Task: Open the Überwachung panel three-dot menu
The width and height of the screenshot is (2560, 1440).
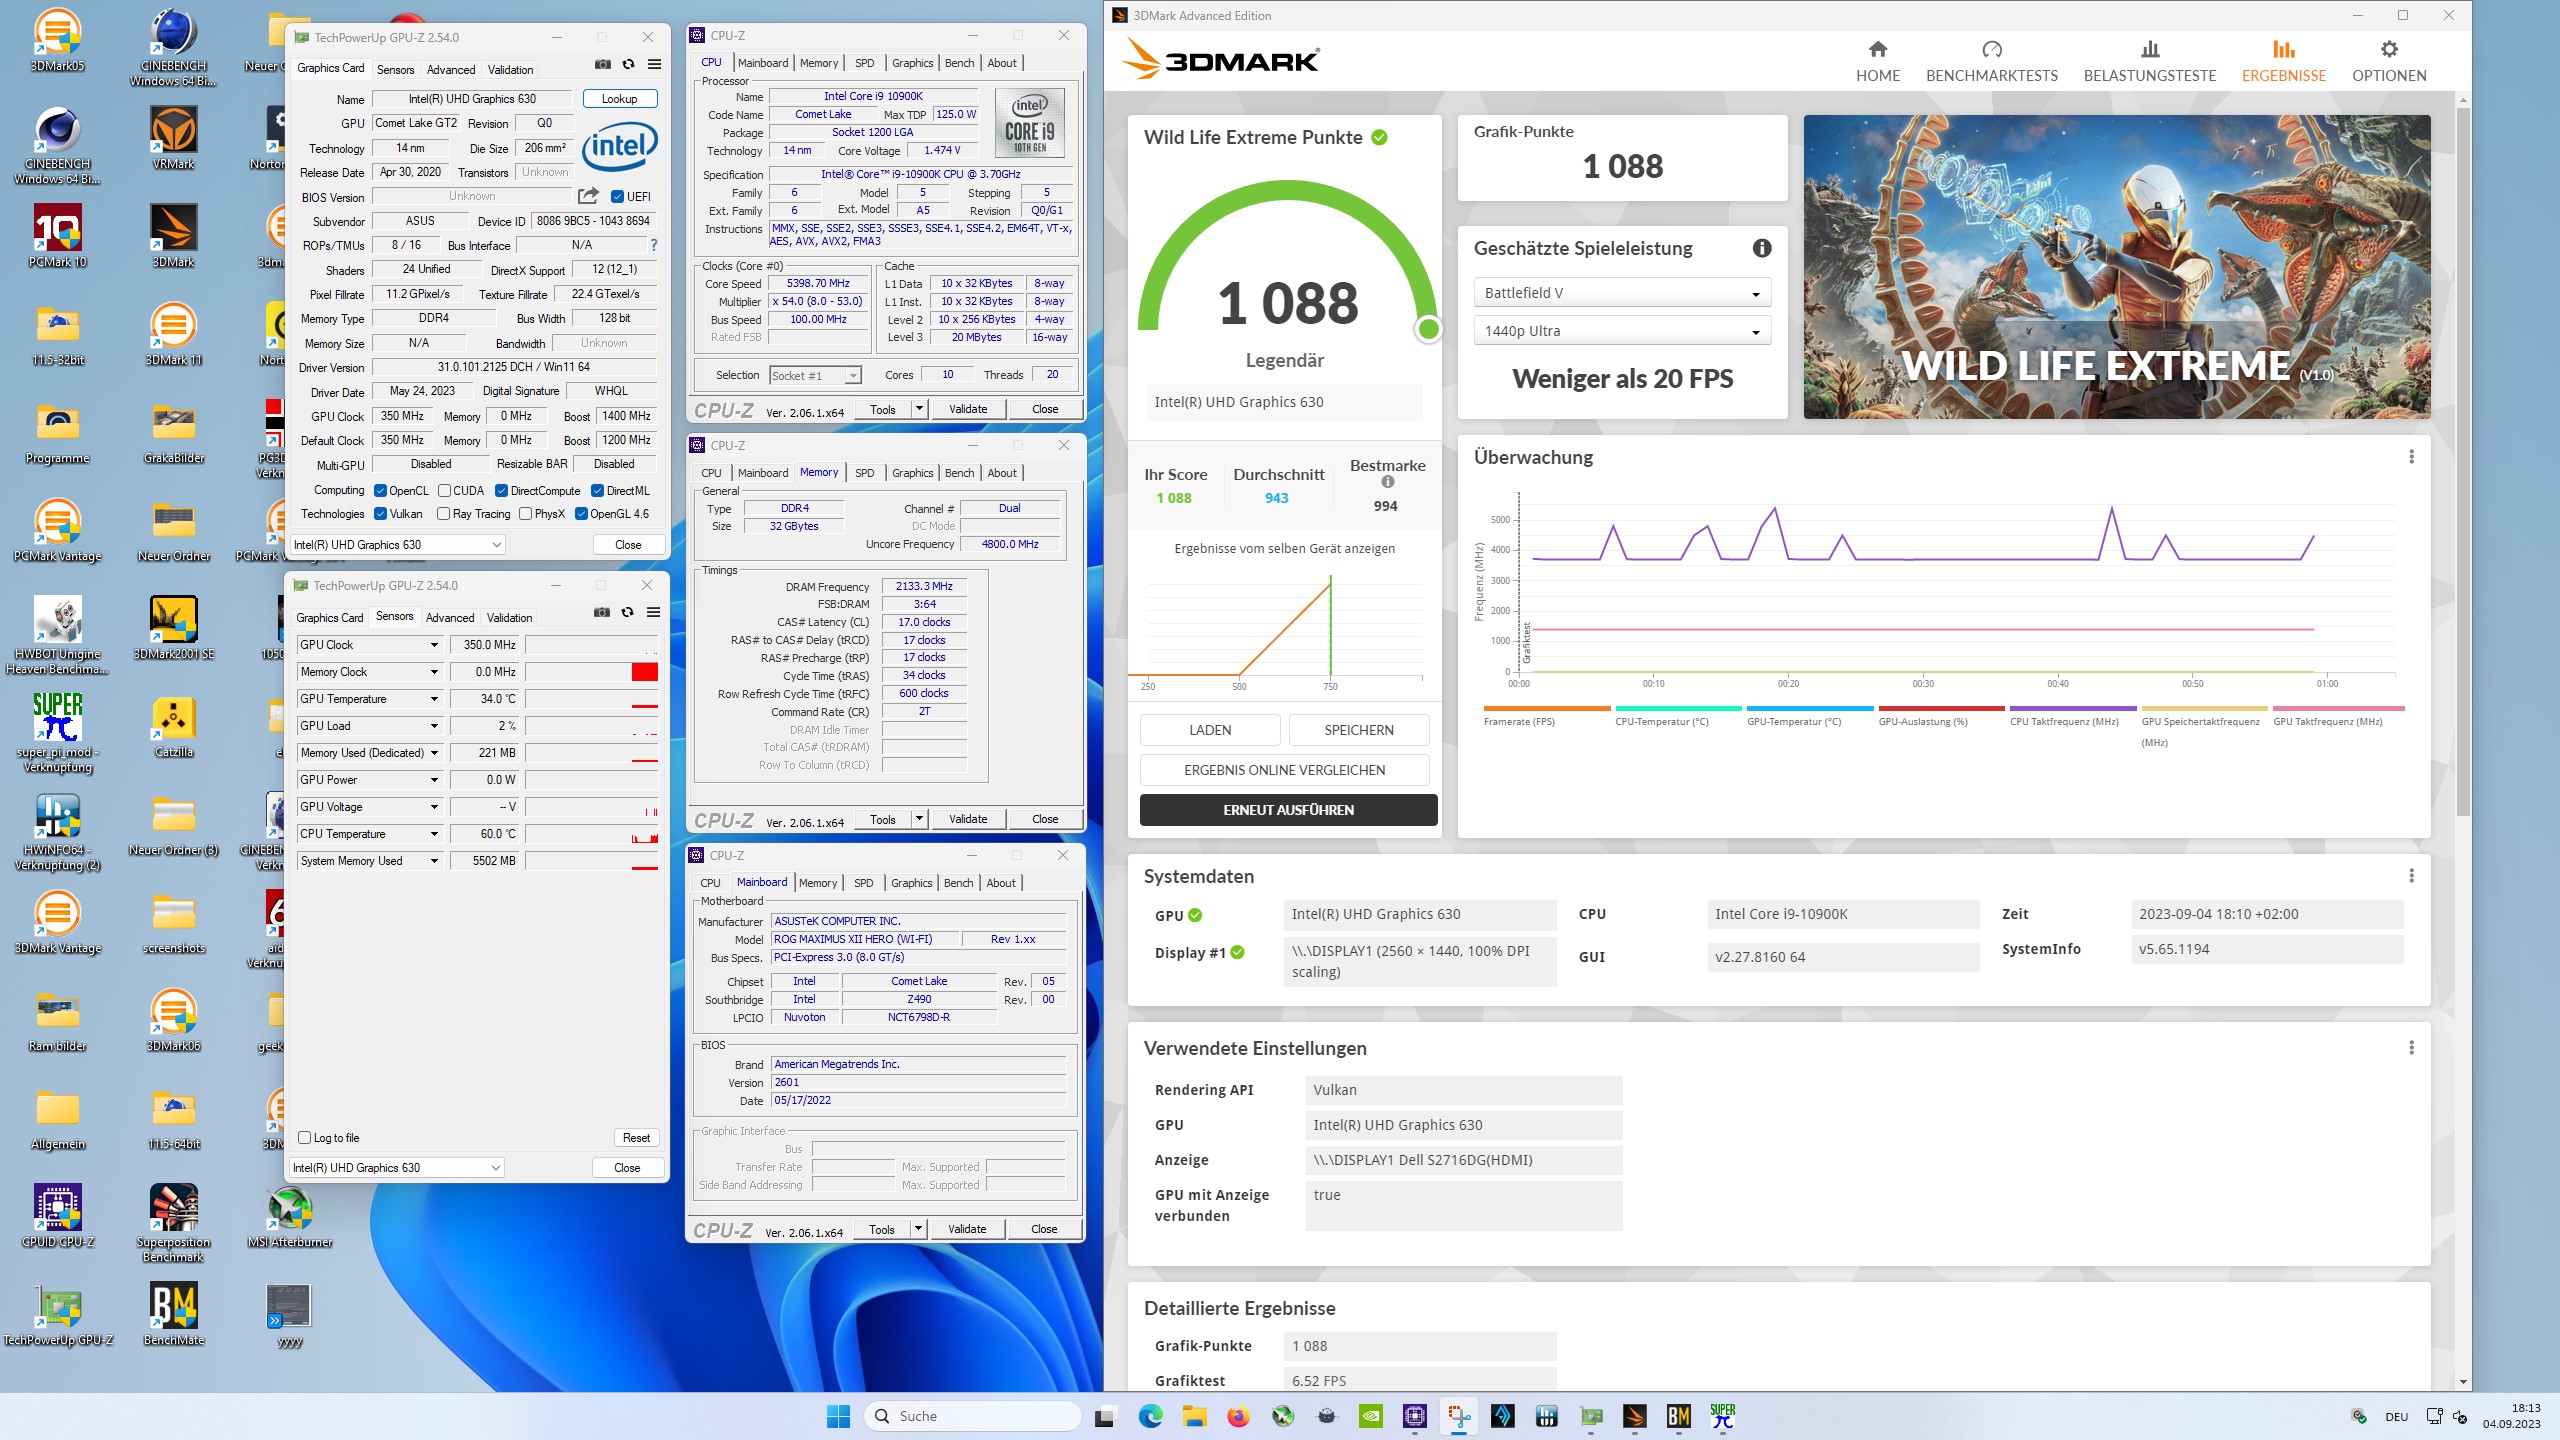Action: coord(2411,457)
